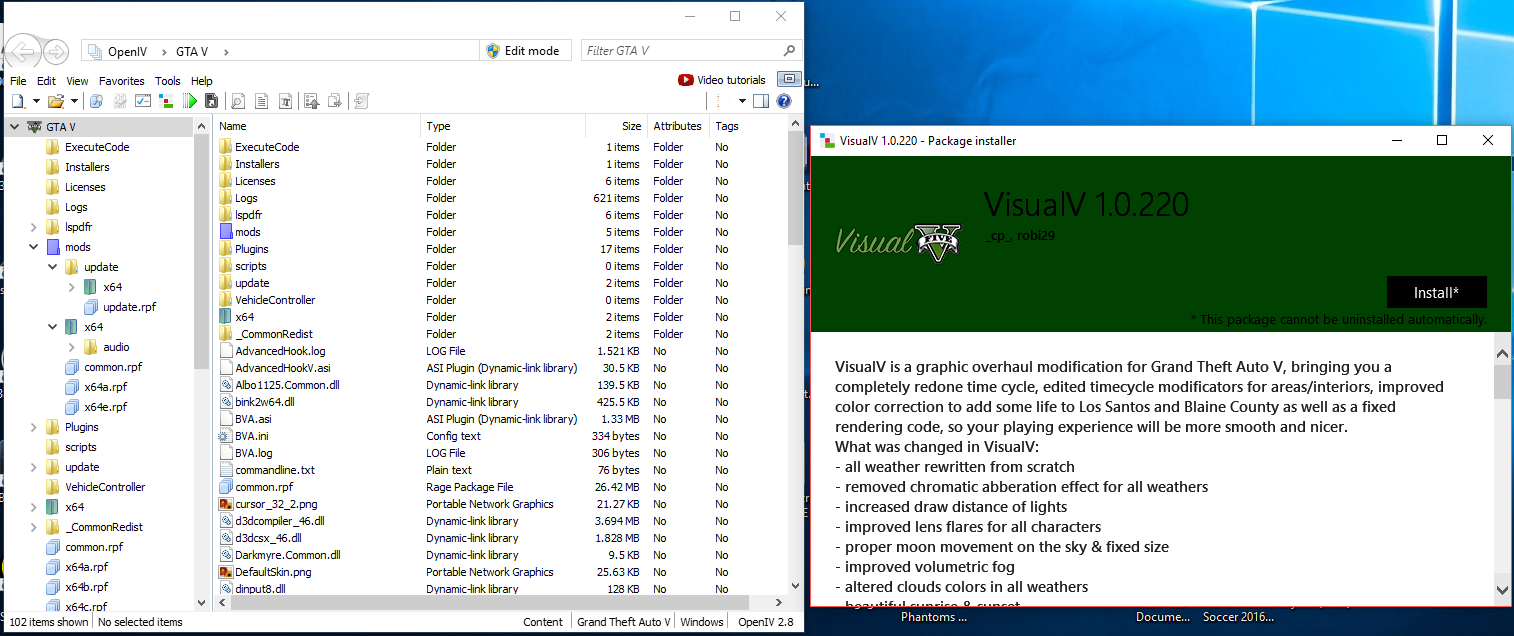Click the blue help question mark icon
Image resolution: width=1514 pixels, height=636 pixels.
click(x=783, y=101)
